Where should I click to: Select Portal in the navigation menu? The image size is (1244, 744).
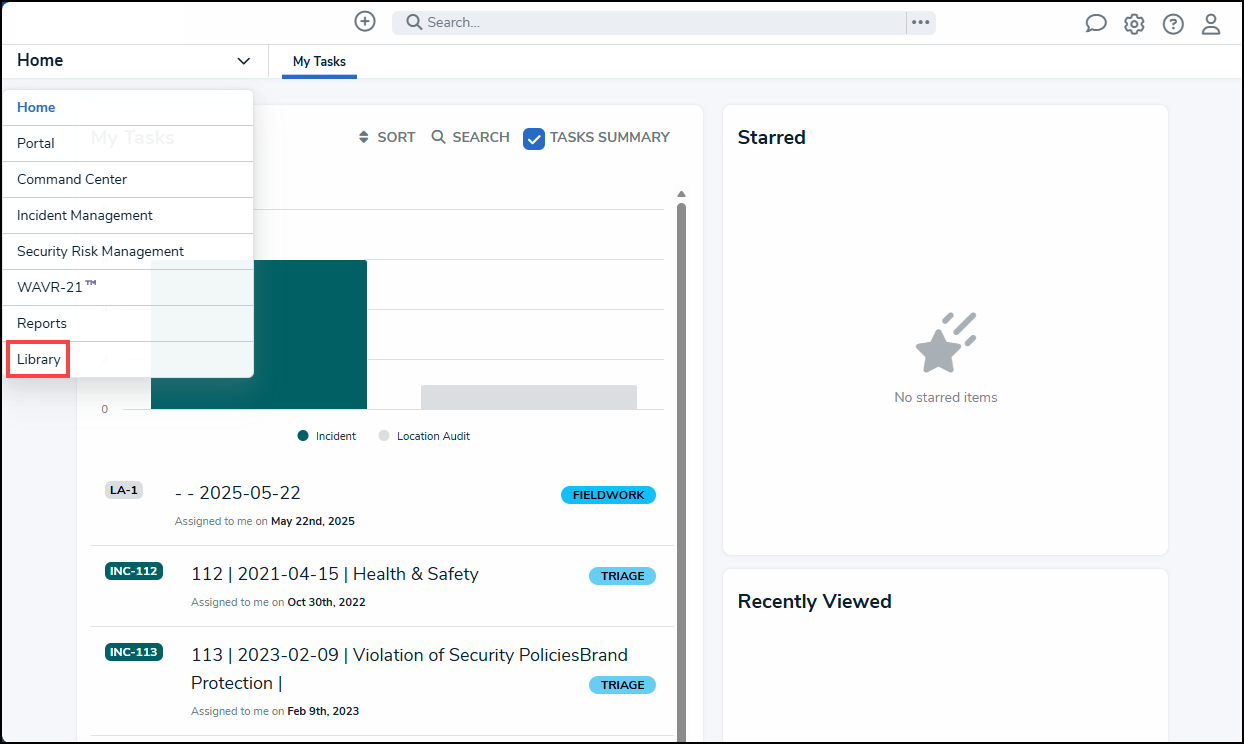(x=128, y=143)
